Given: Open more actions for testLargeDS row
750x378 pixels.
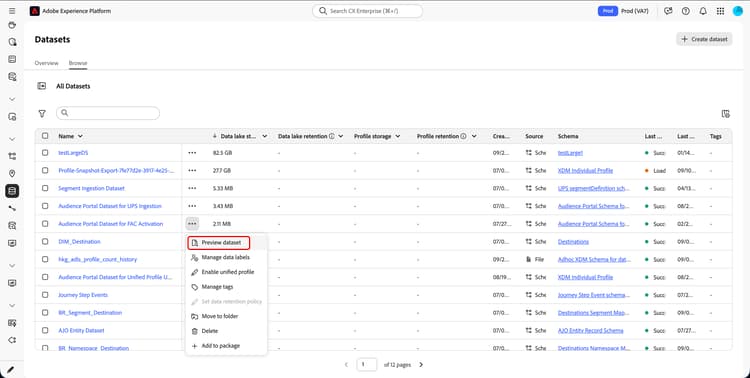Looking at the screenshot, I should click(x=192, y=153).
